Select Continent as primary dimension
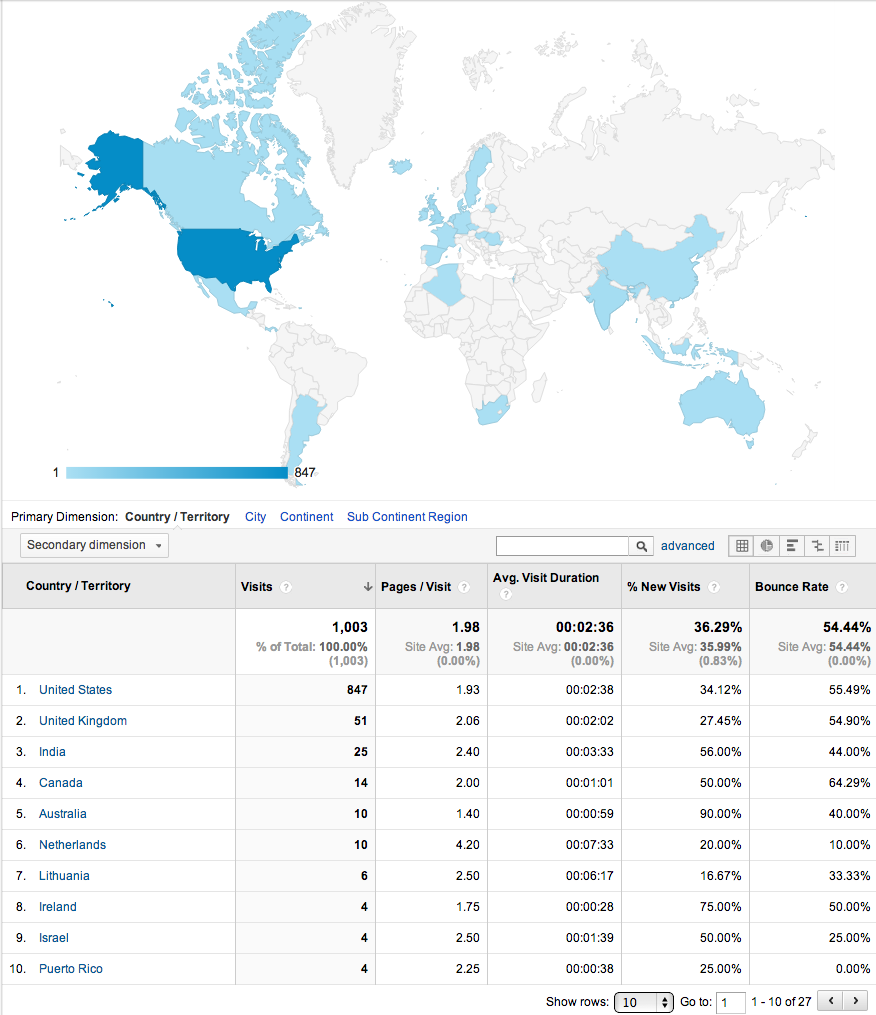The height and width of the screenshot is (1015, 876). (306, 517)
